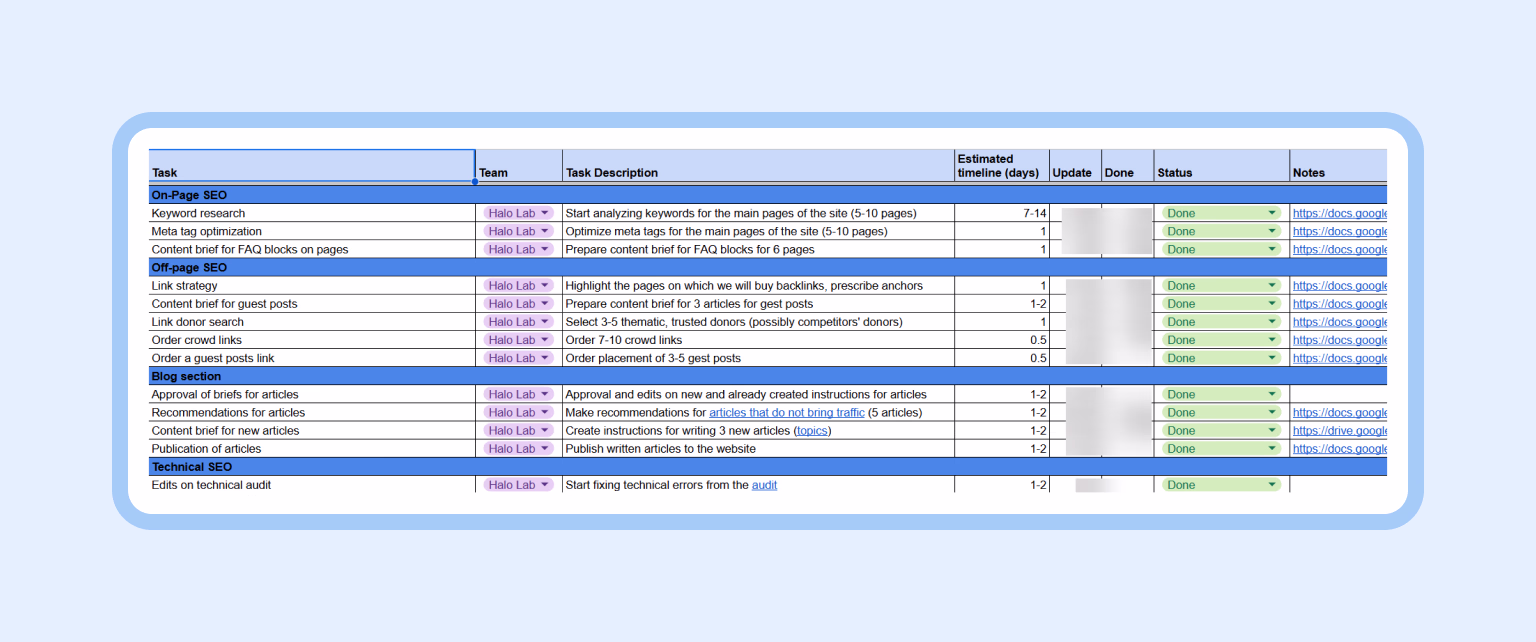The image size is (1536, 642).
Task: Select the 'Order crowd links' task cell
Action: tap(312, 340)
